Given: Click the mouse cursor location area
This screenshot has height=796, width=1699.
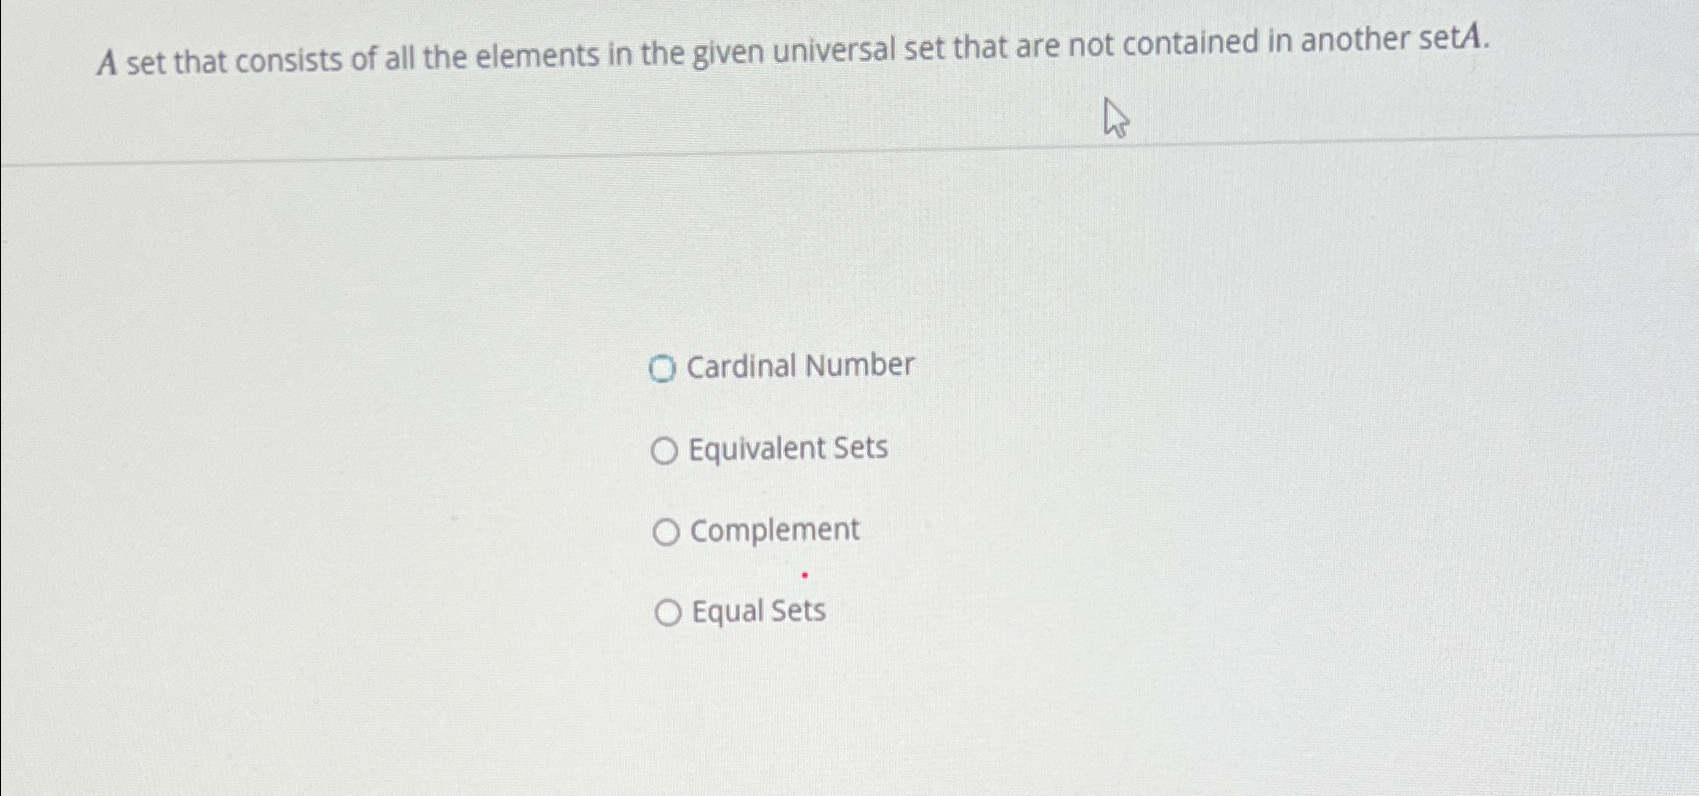Looking at the screenshot, I should pos(1114,118).
